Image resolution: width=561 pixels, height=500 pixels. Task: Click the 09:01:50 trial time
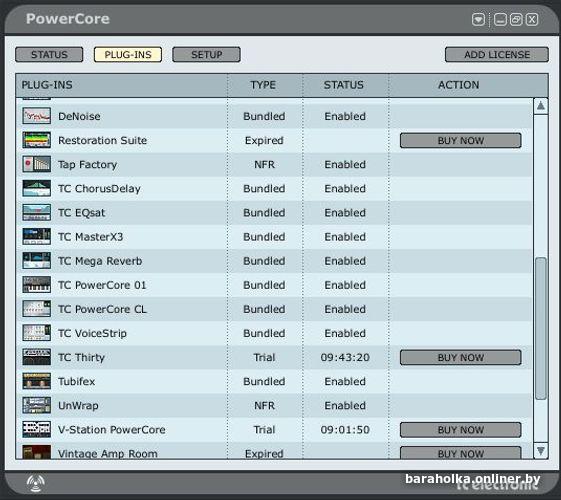point(345,430)
